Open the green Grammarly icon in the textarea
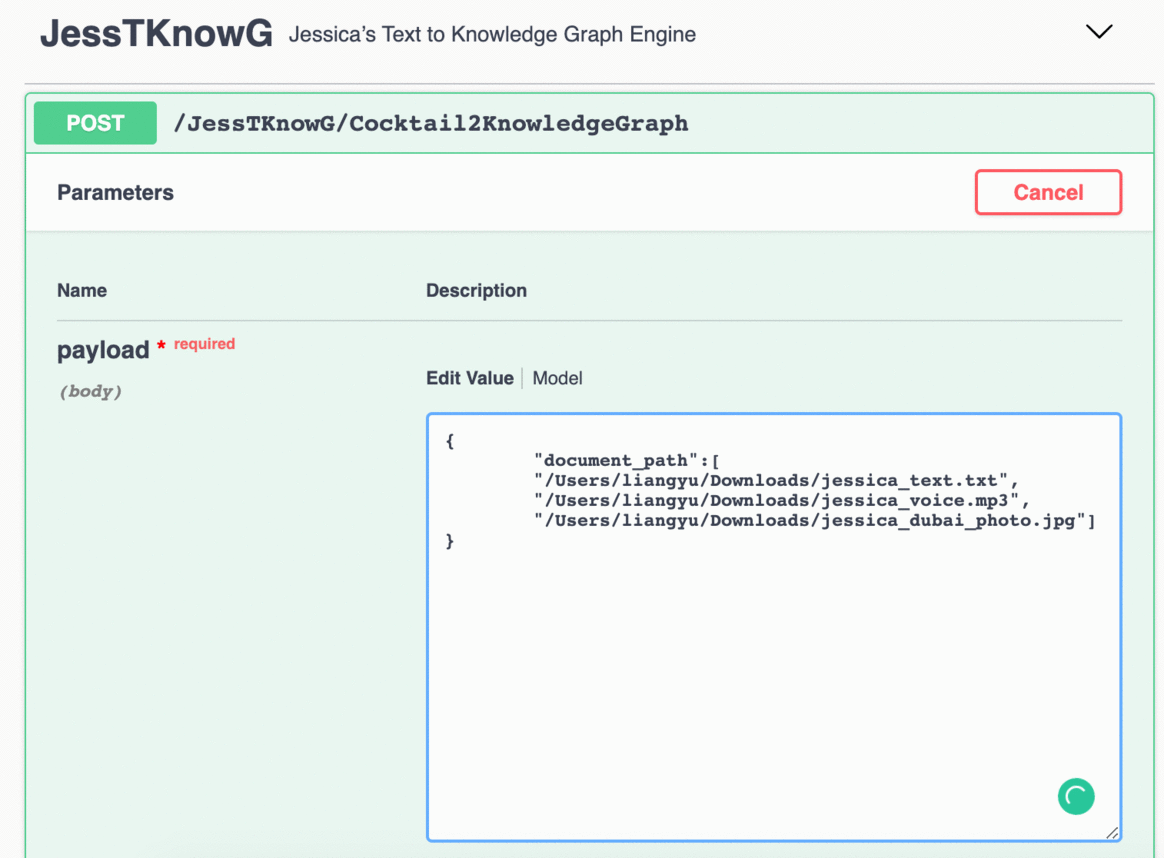 (1076, 796)
